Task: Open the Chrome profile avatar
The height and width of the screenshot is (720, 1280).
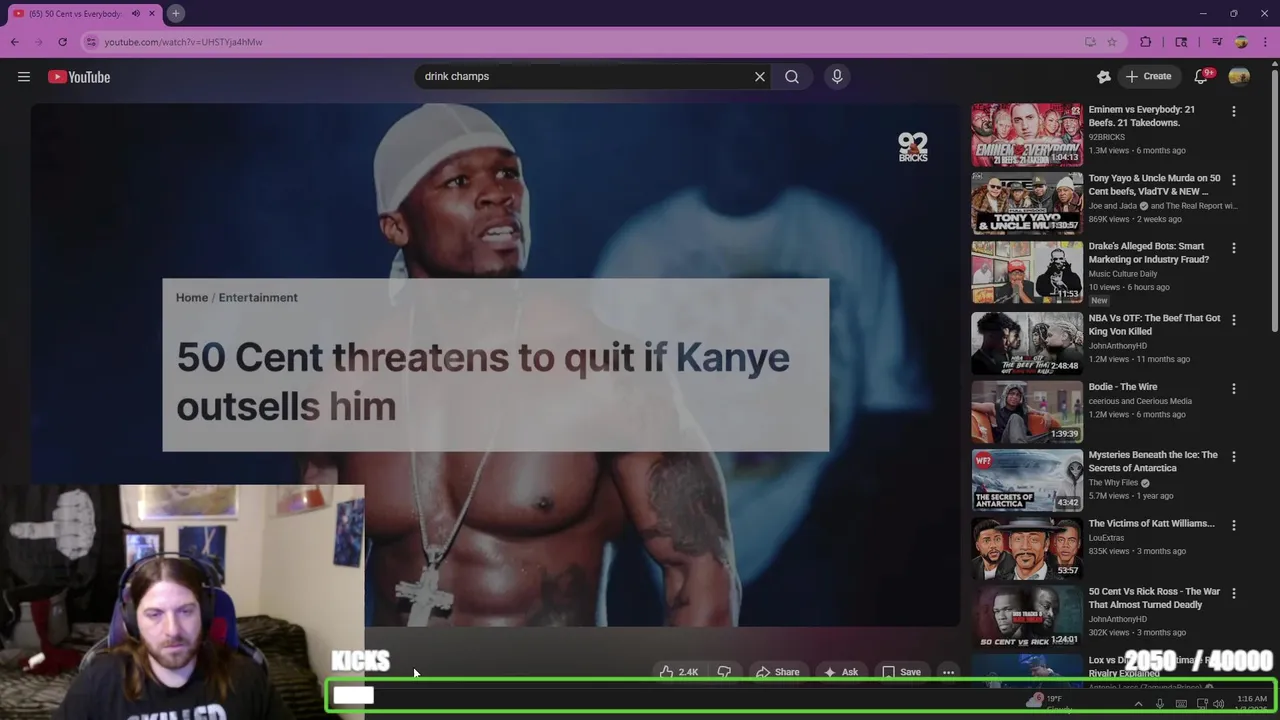Action: pos(1241,42)
